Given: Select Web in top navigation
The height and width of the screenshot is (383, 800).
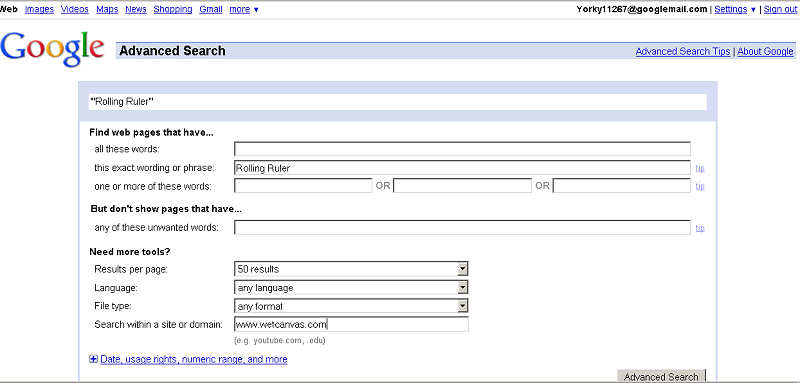Looking at the screenshot, I should click(x=9, y=9).
